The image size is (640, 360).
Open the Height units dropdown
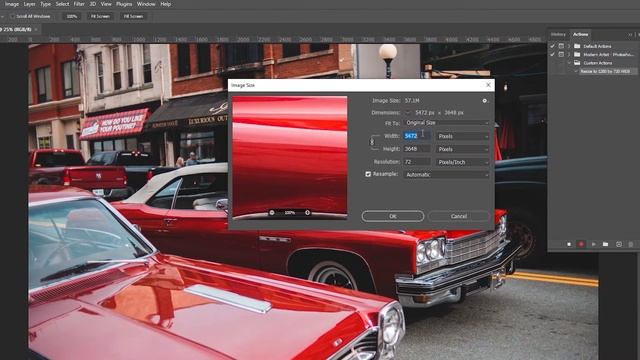click(462, 149)
